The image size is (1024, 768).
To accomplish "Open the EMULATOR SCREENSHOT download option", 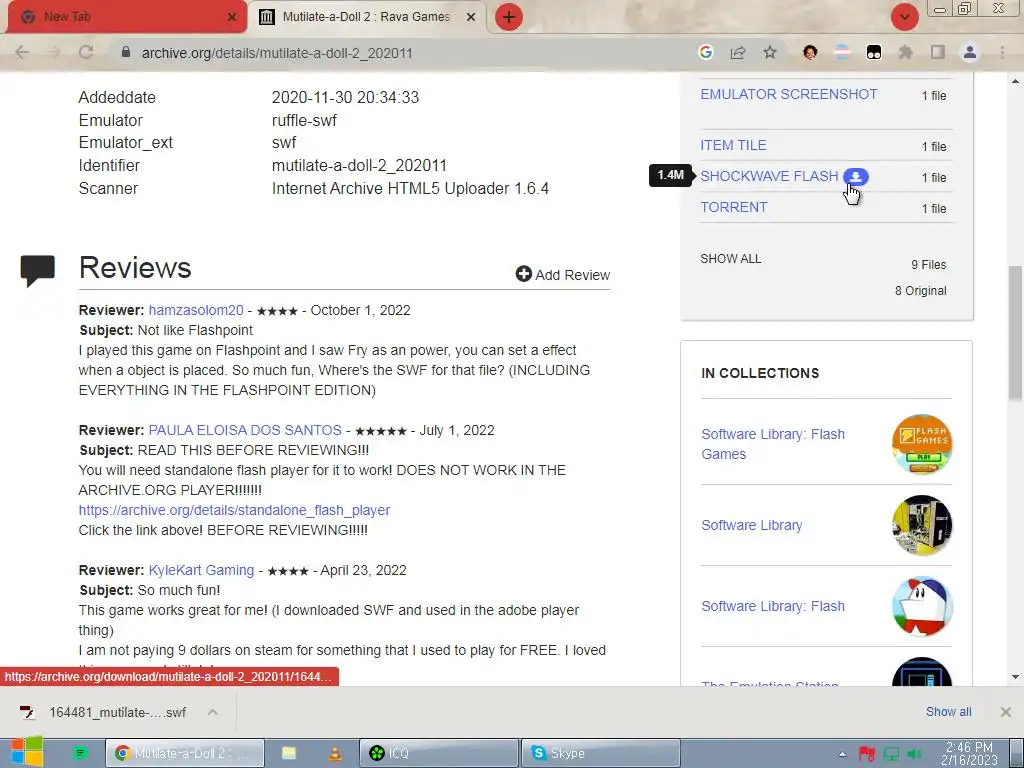I will coord(789,94).
